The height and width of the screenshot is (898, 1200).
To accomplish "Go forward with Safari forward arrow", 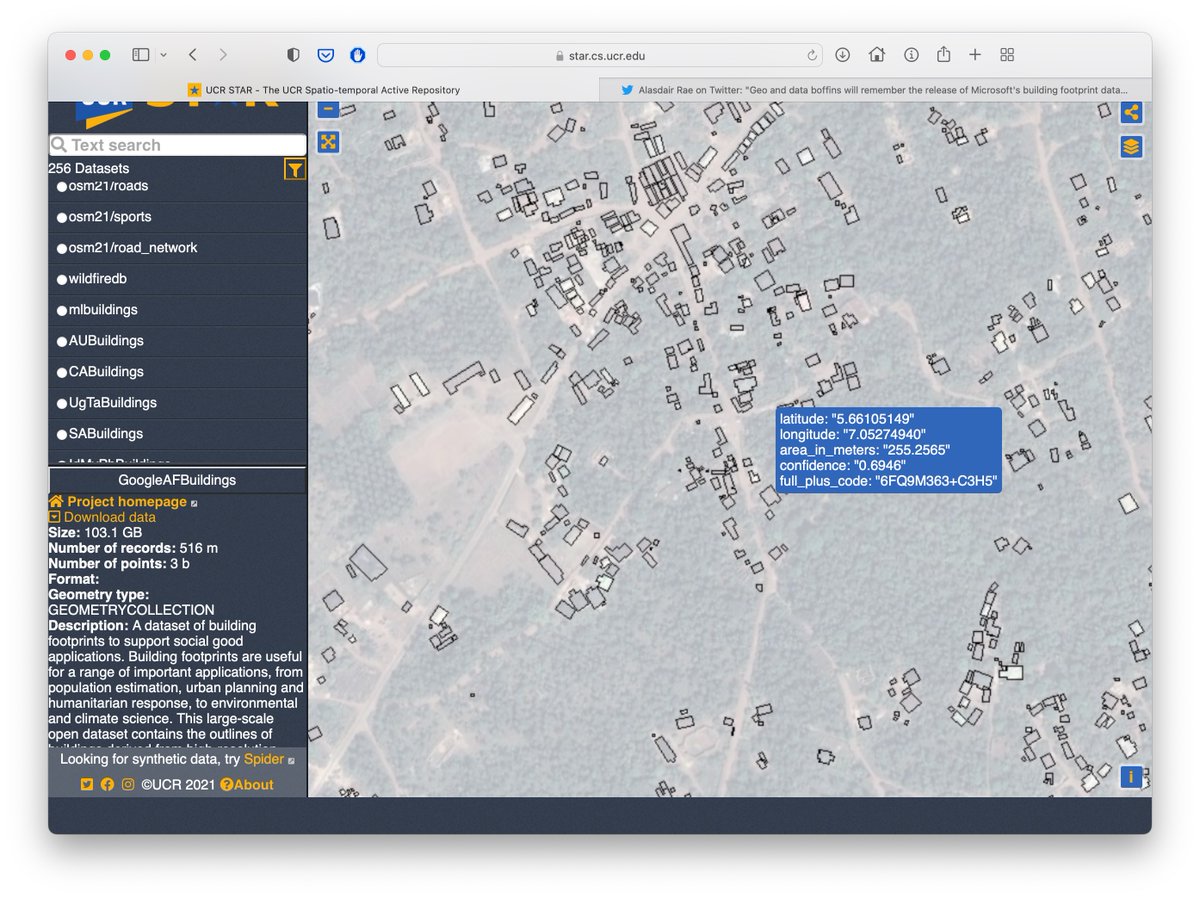I will (x=223, y=55).
